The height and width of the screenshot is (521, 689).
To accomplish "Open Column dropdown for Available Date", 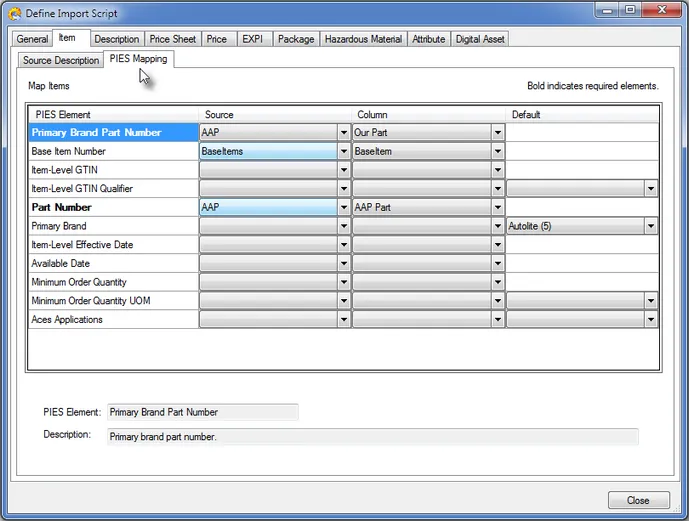I will click(x=498, y=264).
